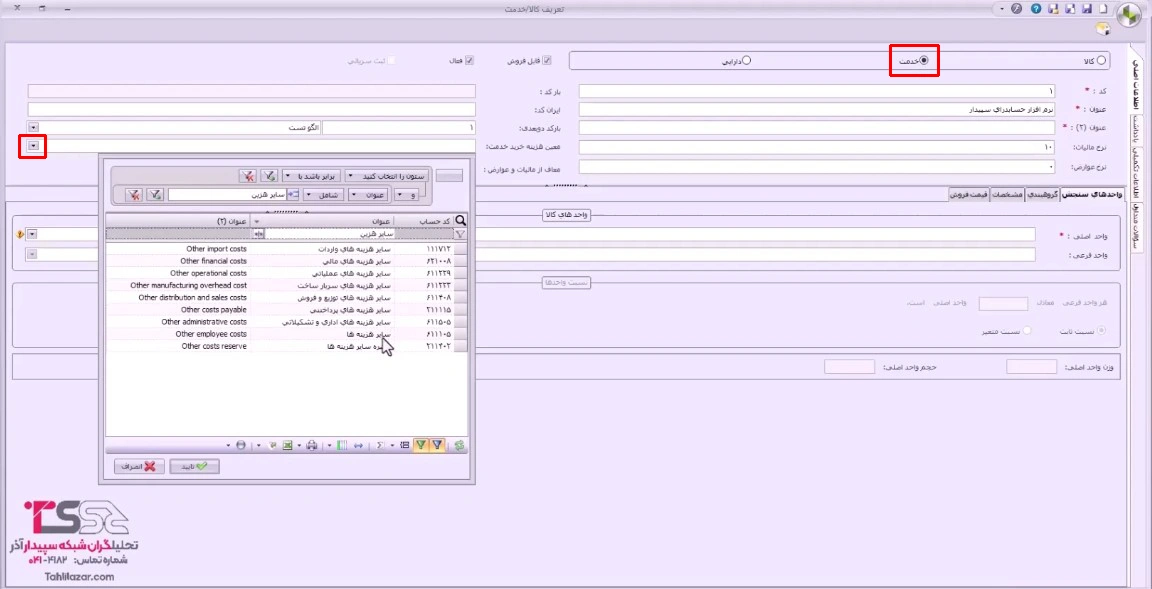Open the معین هزینه خرید خدمت dropdown arrow
The height and width of the screenshot is (589, 1152).
click(x=34, y=146)
